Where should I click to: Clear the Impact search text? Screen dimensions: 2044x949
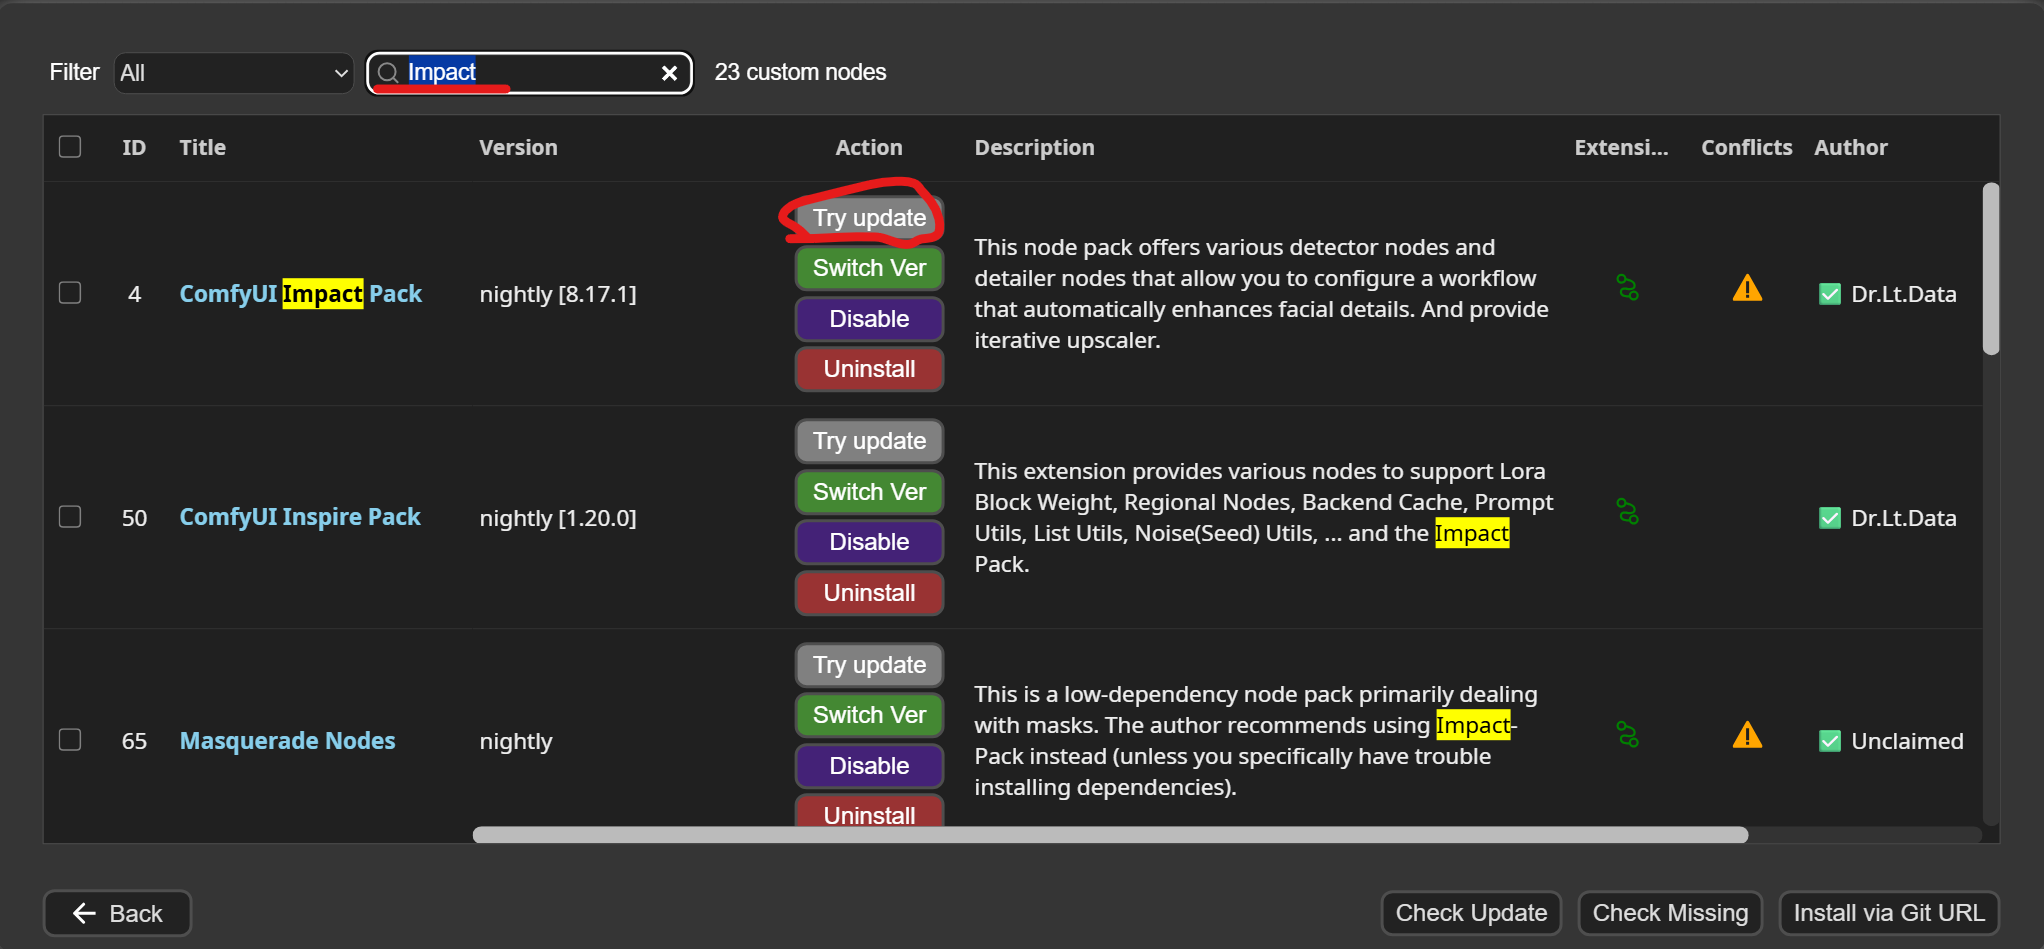click(x=669, y=73)
